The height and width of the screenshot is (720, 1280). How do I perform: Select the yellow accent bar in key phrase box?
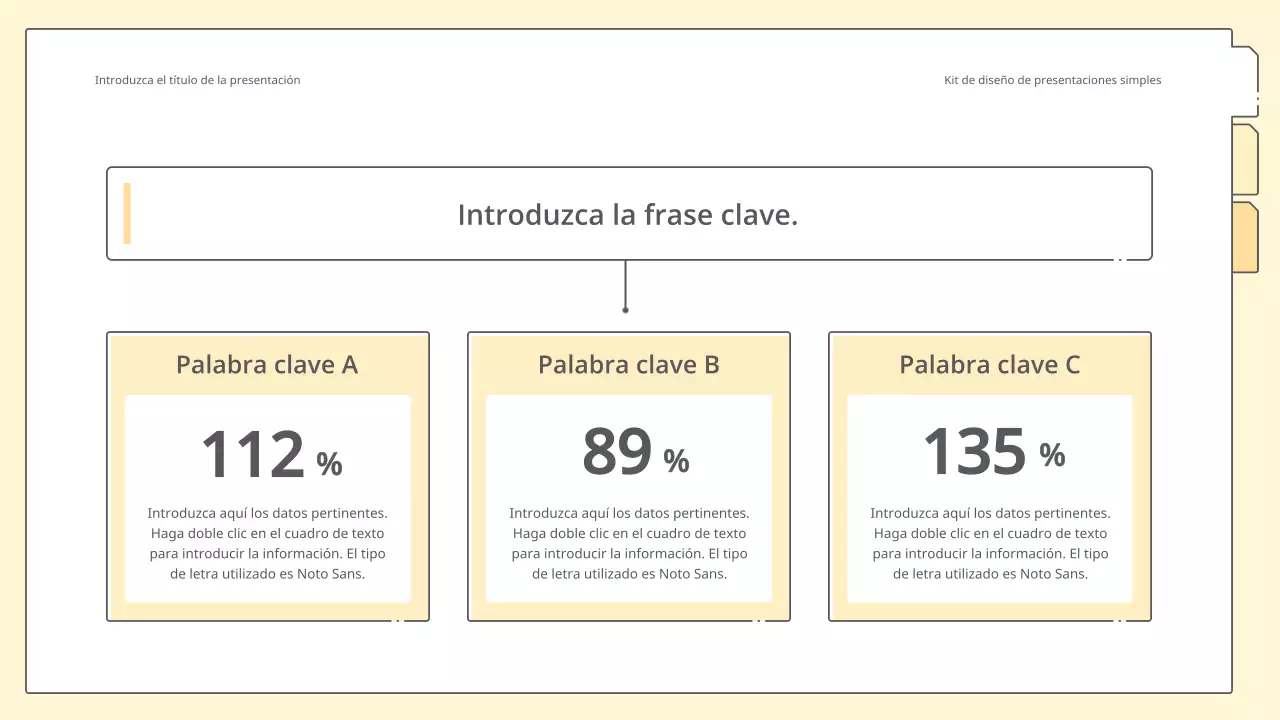point(127,213)
